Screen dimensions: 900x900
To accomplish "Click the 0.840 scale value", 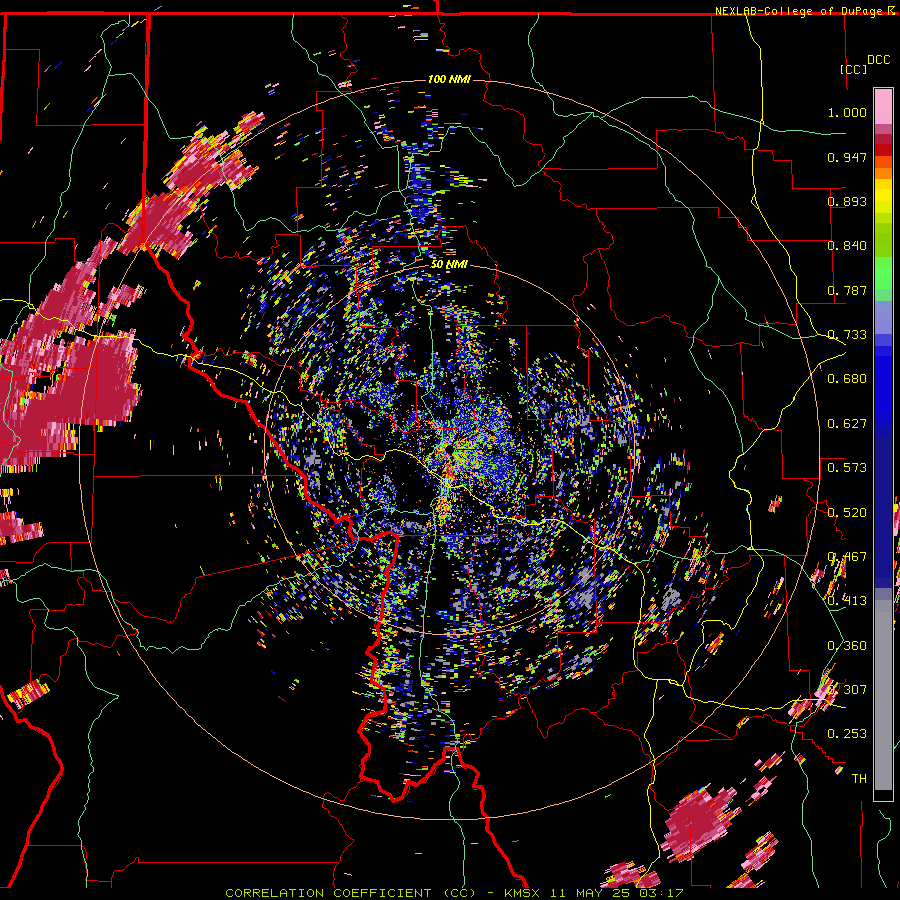I will pyautogui.click(x=847, y=246).
